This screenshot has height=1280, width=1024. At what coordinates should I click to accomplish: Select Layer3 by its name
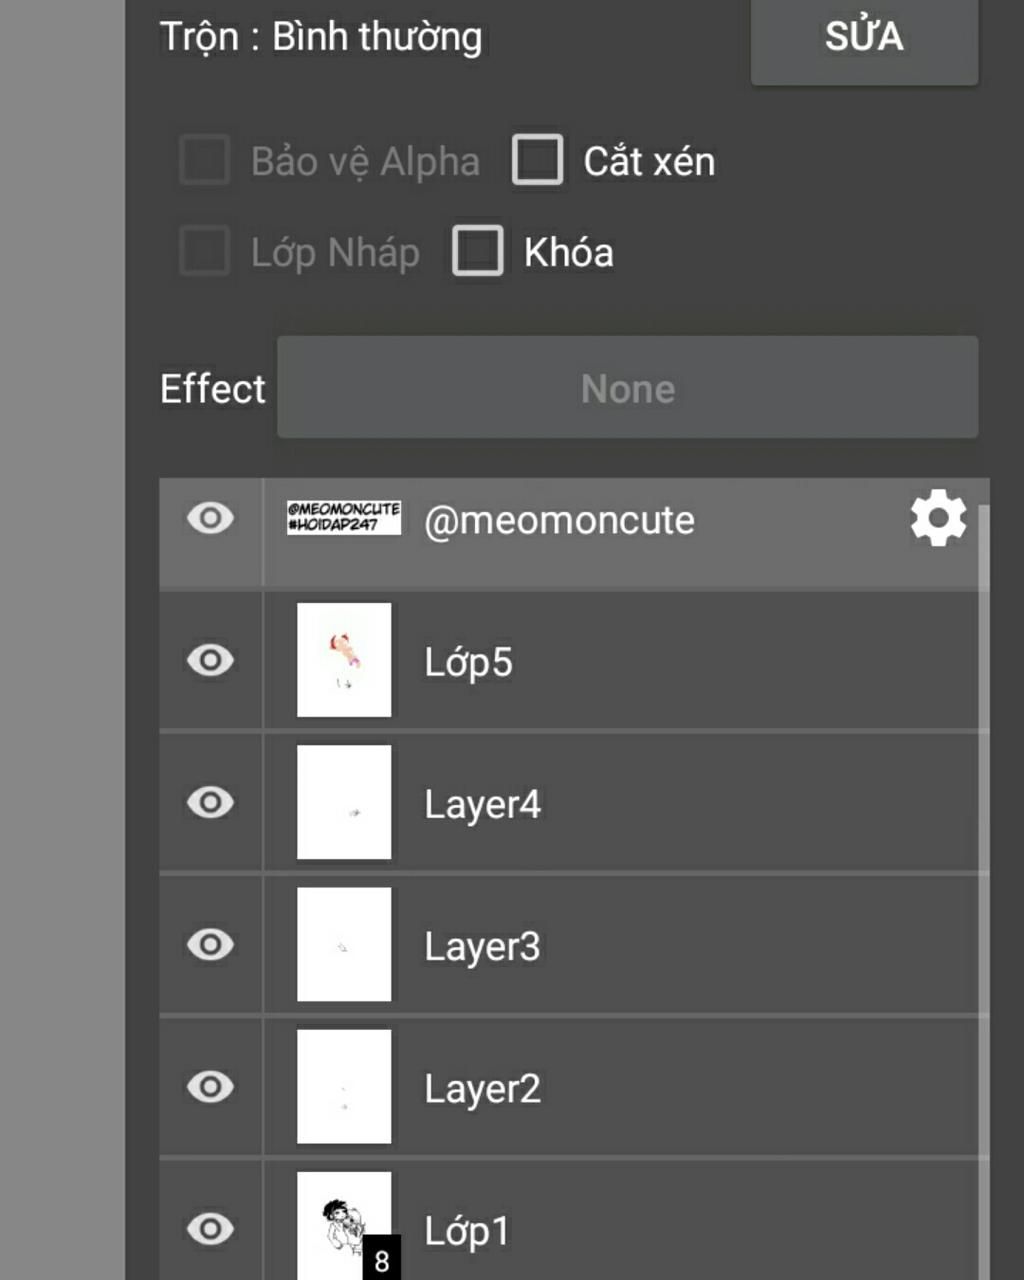(x=482, y=946)
